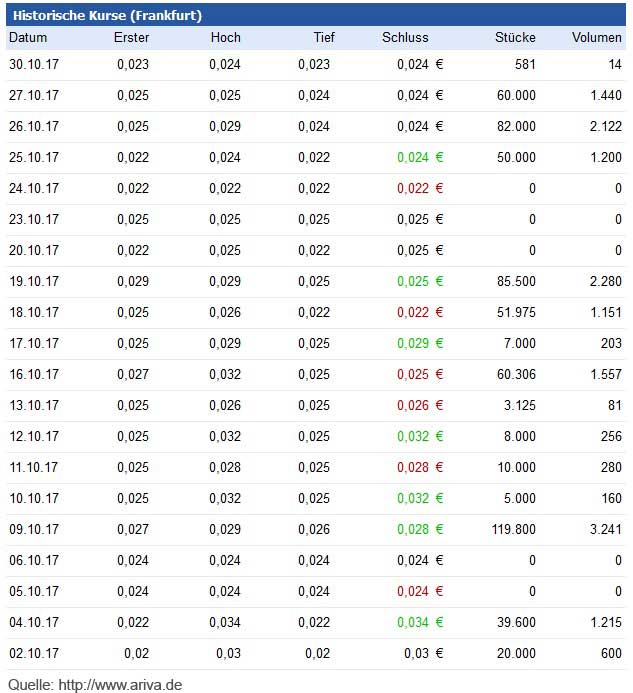Click the Hoch column header
The height and width of the screenshot is (693, 633).
[225, 37]
